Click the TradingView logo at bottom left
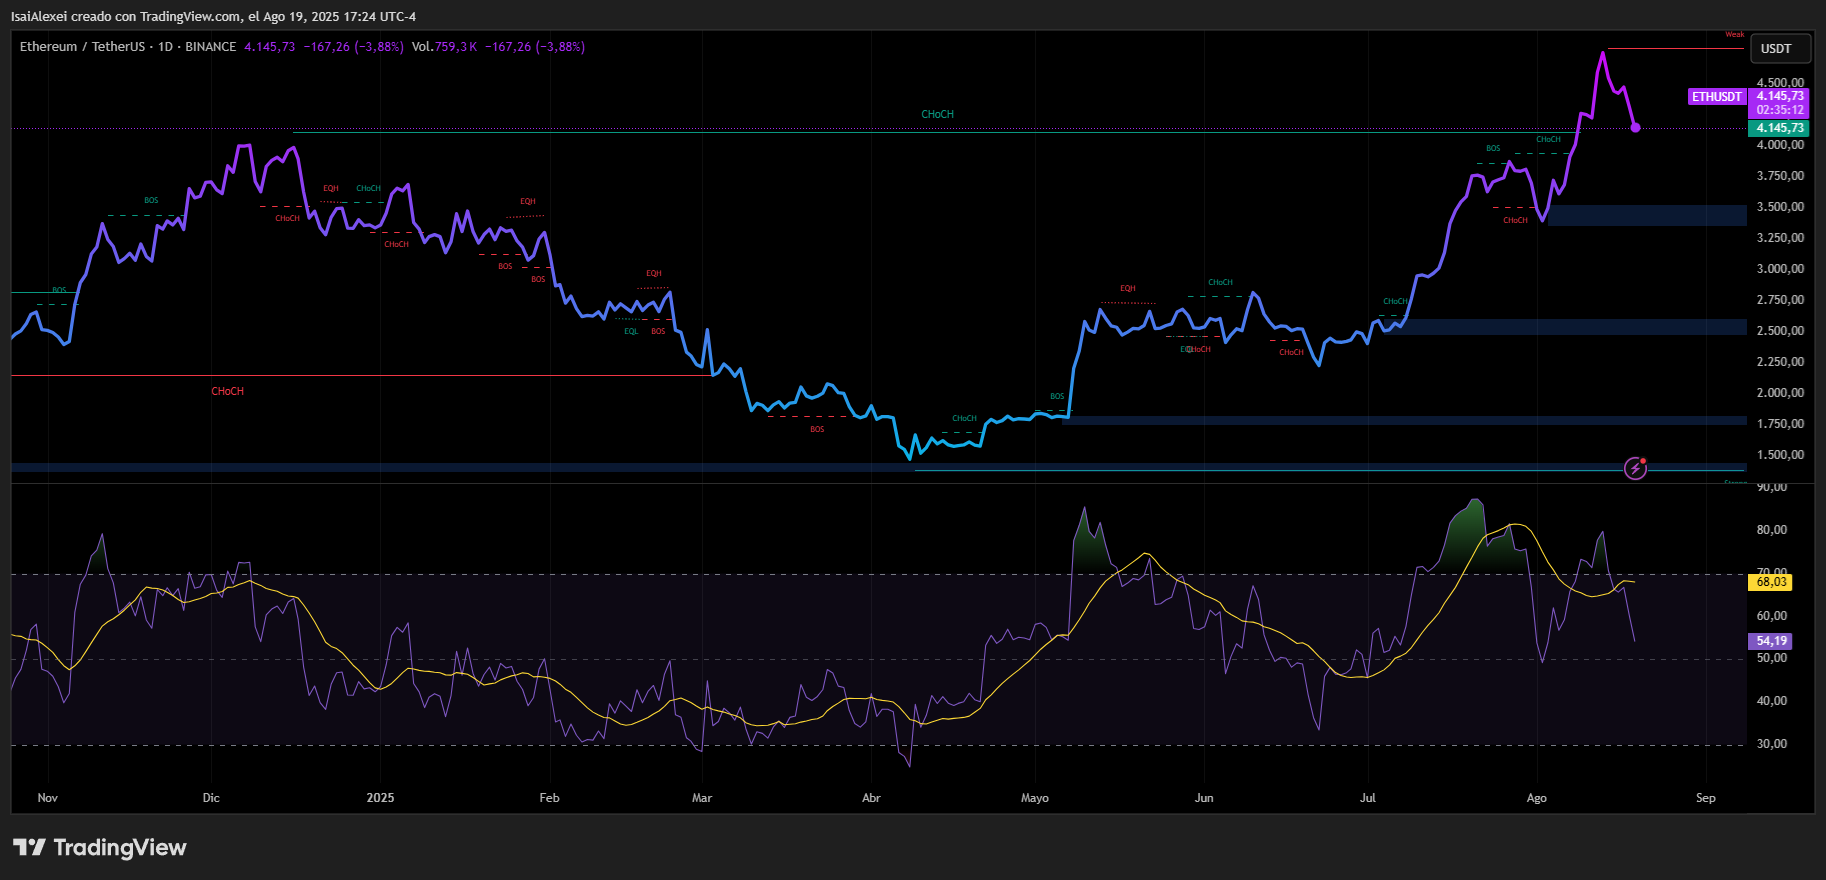This screenshot has height=880, width=1826. 100,848
